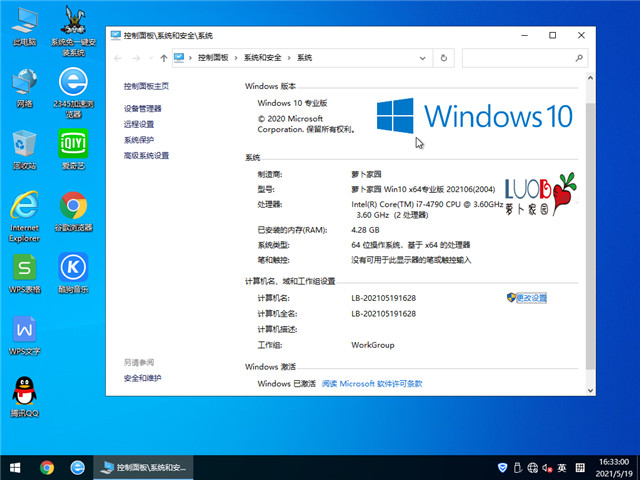Open 系统兔一键安装系统 desktop icon

point(73,31)
